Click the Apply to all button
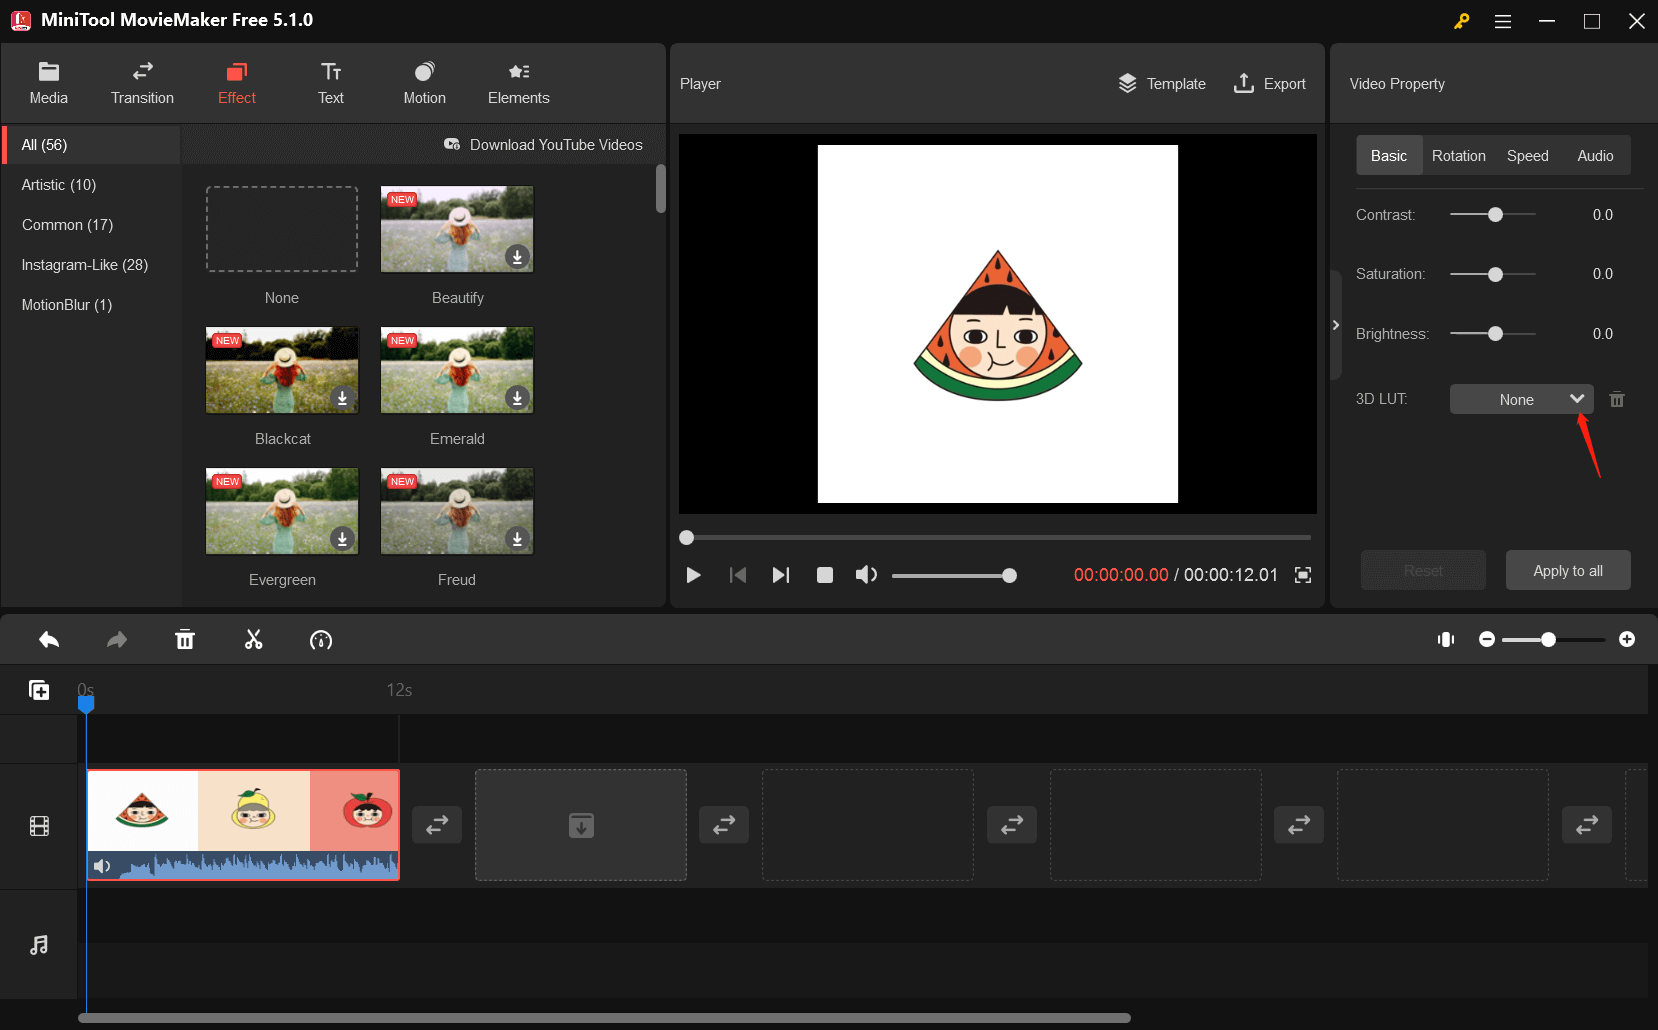This screenshot has width=1658, height=1030. point(1567,570)
